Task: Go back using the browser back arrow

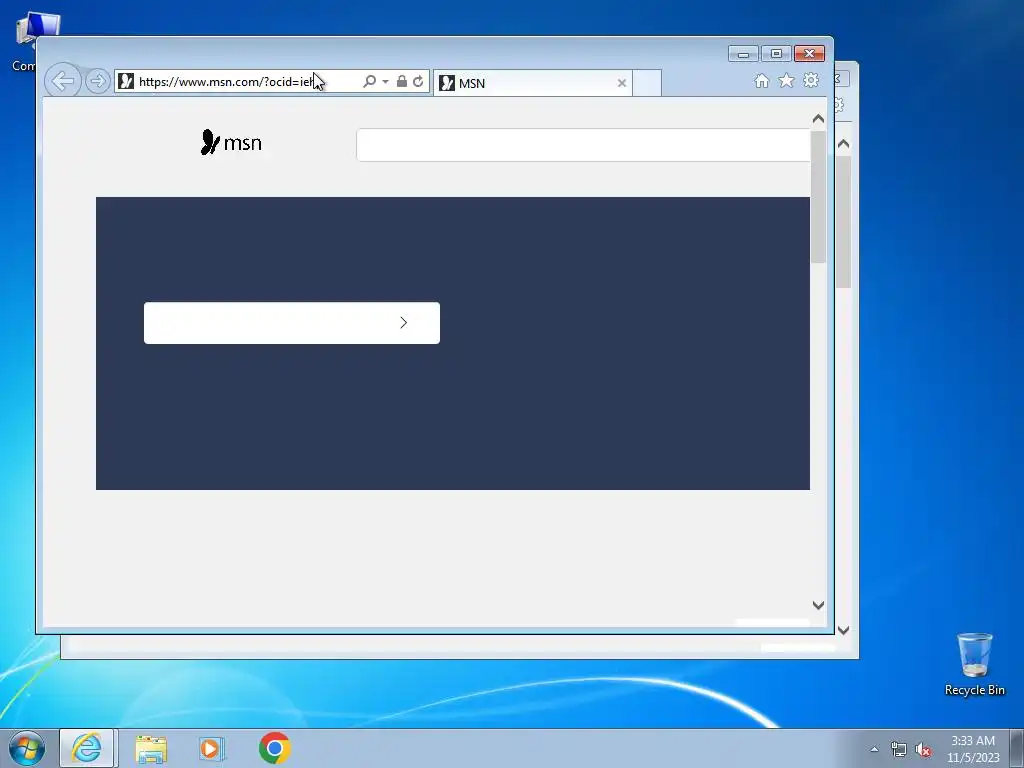Action: [63, 81]
